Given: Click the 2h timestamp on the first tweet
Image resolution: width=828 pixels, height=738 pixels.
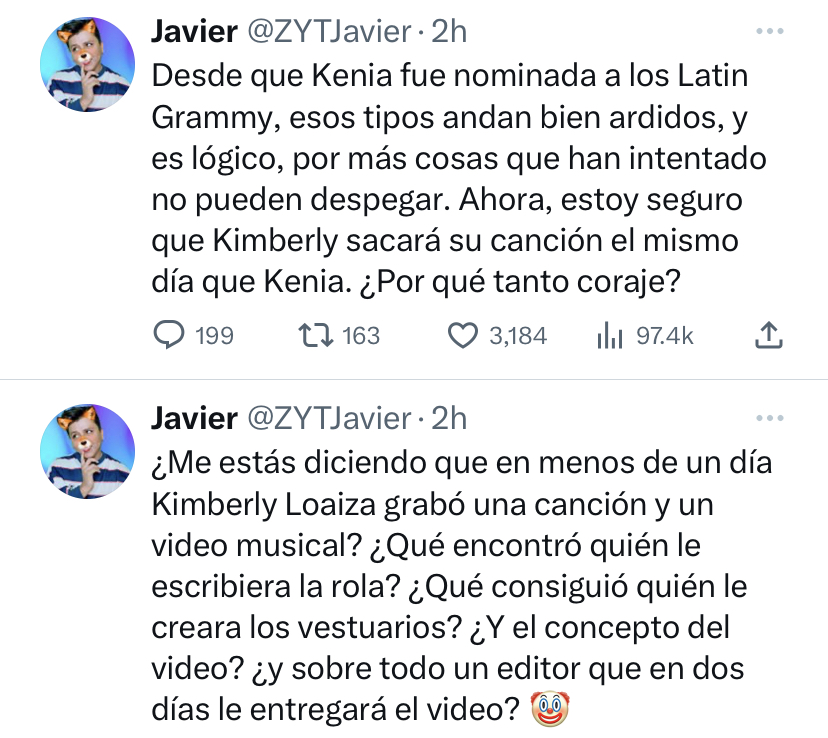Looking at the screenshot, I should pos(449,31).
